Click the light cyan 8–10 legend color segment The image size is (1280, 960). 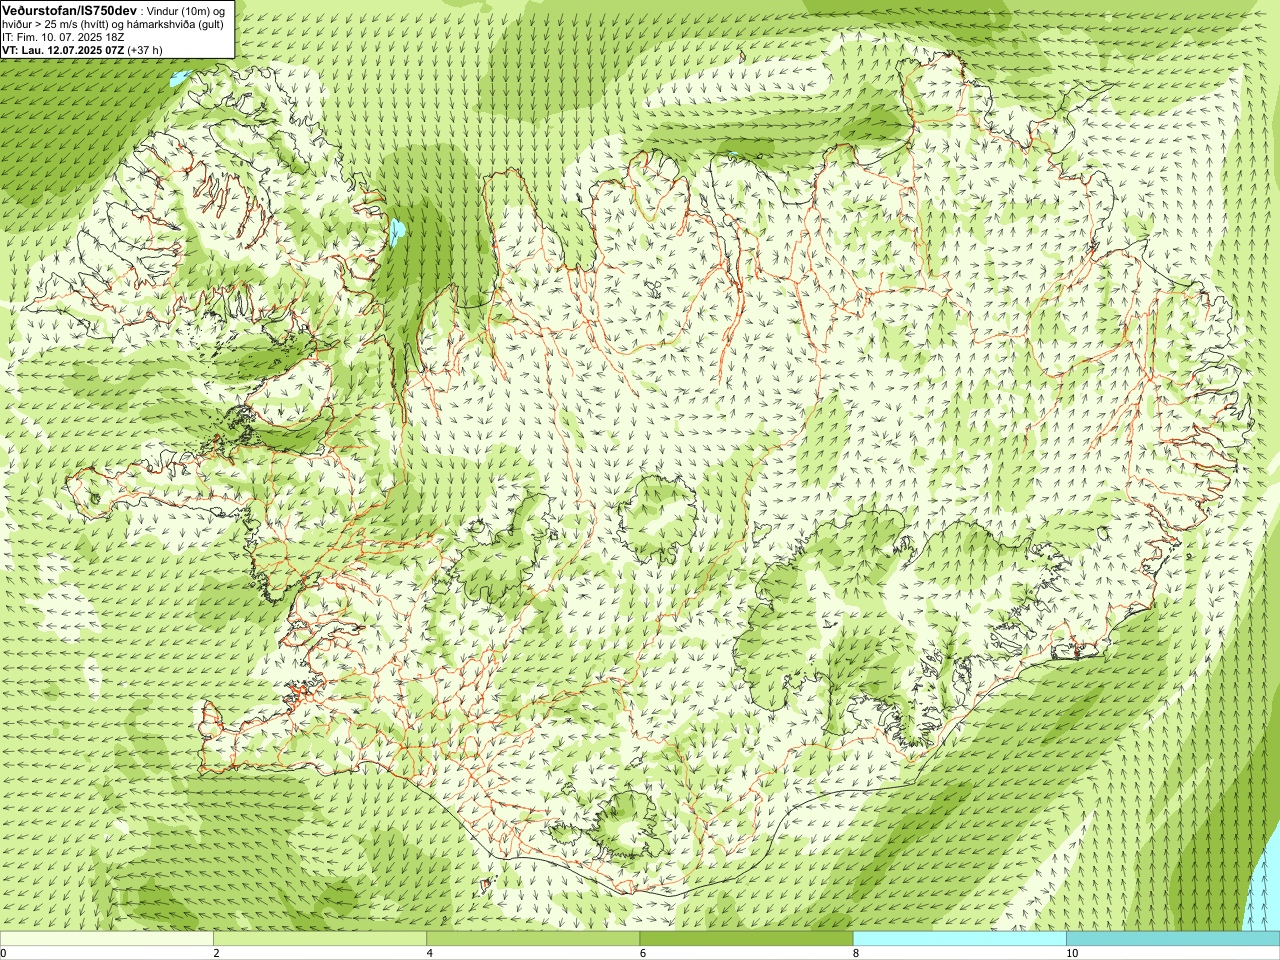(x=960, y=939)
